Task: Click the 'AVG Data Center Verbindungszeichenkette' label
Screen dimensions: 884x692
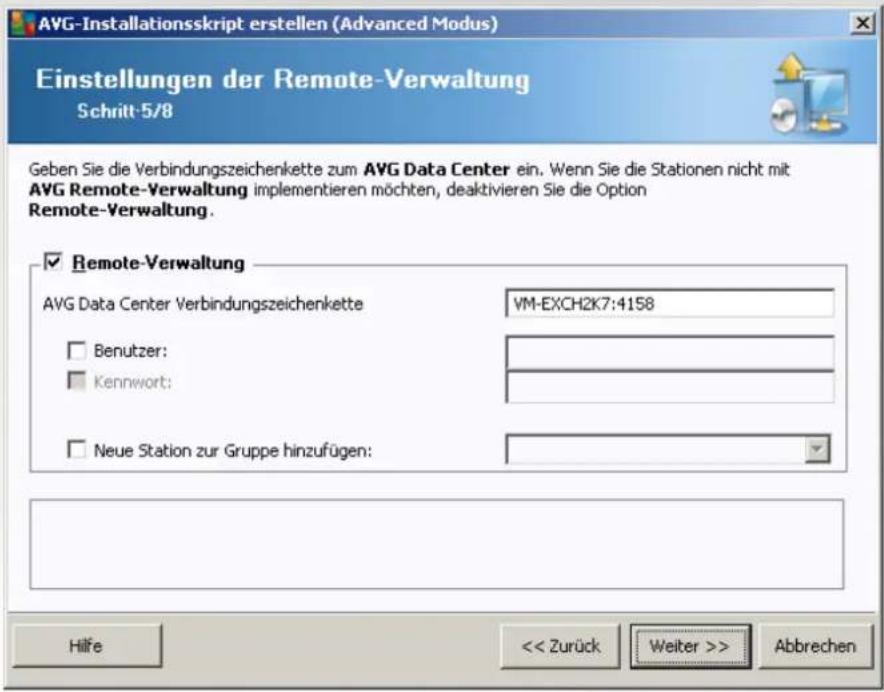Action: click(203, 304)
